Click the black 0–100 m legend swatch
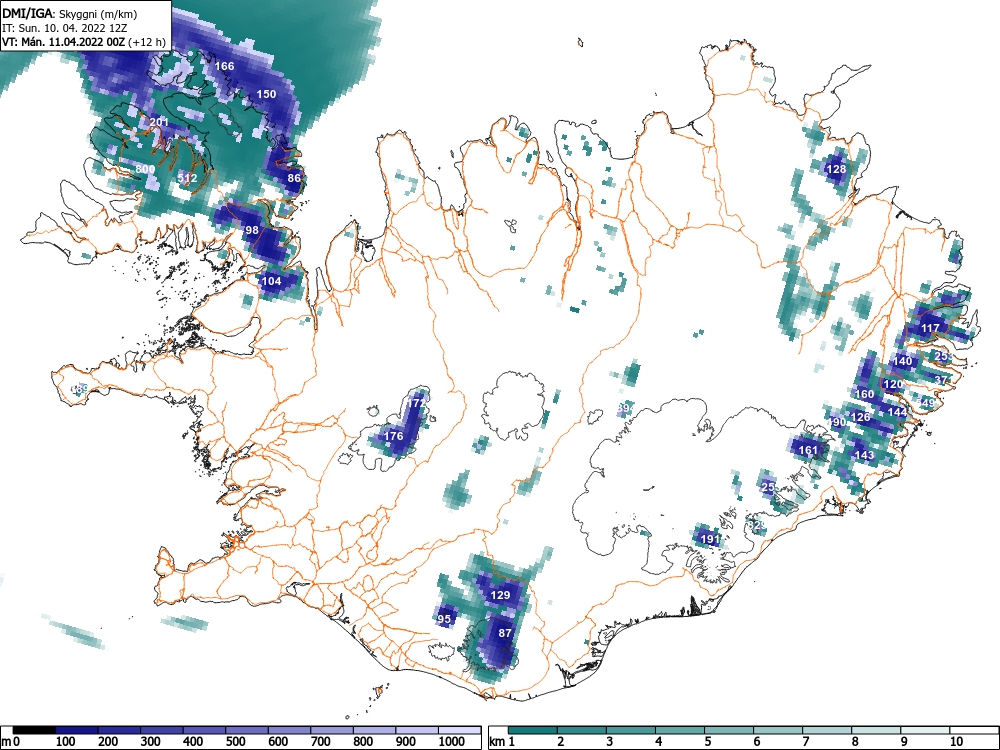 34,730
